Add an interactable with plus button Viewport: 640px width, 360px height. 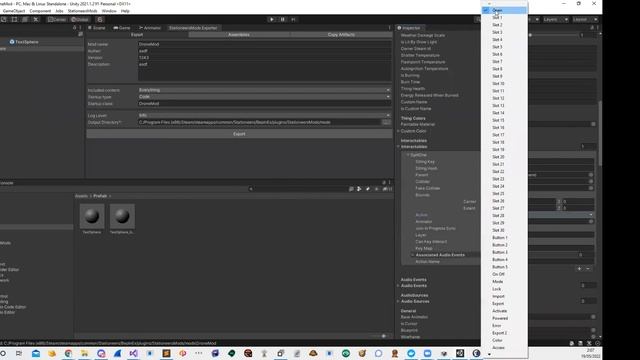[x=579, y=269]
